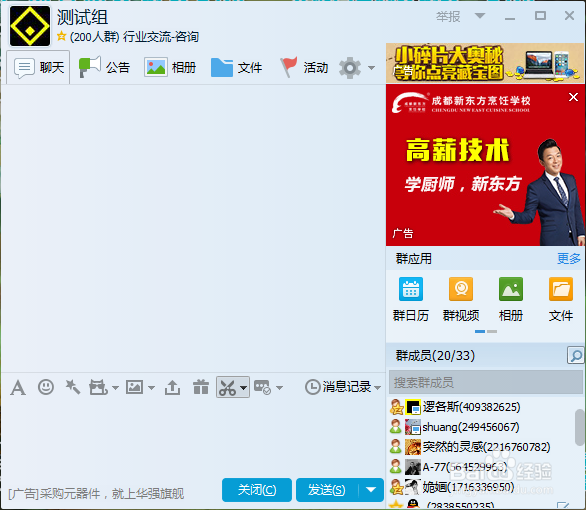This screenshot has height=510, width=586.
Task: Click the avatar of 逻各斯
Action: click(x=413, y=407)
